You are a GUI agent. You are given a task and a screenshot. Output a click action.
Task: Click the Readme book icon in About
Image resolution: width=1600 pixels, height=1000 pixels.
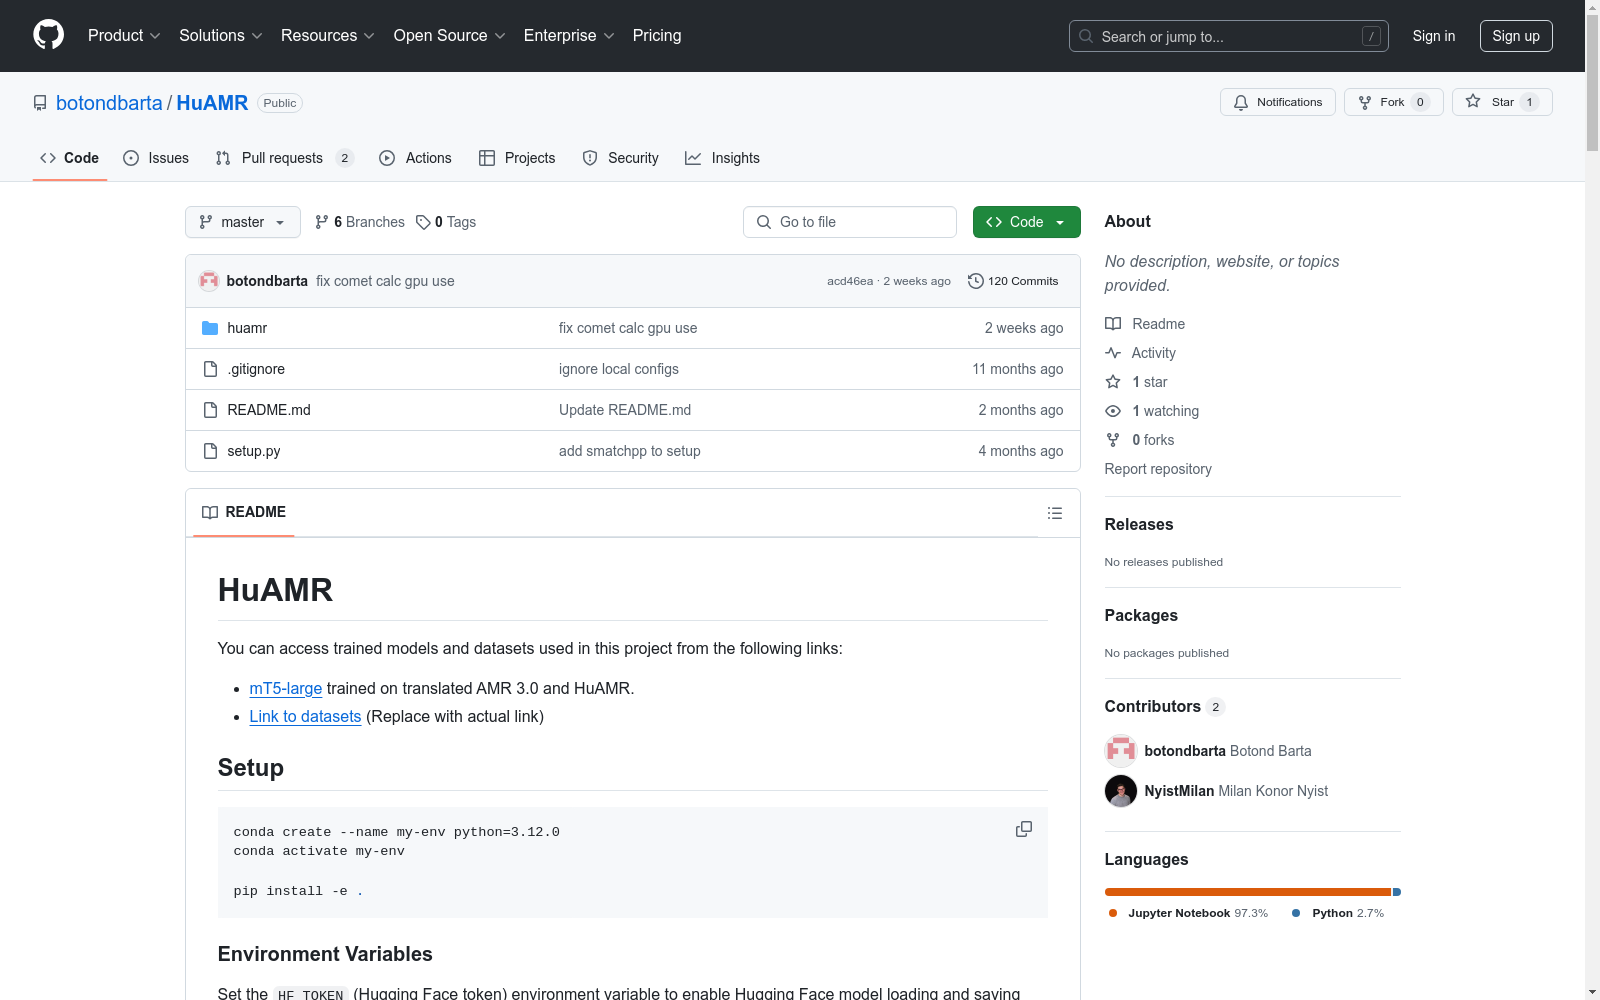(1113, 324)
